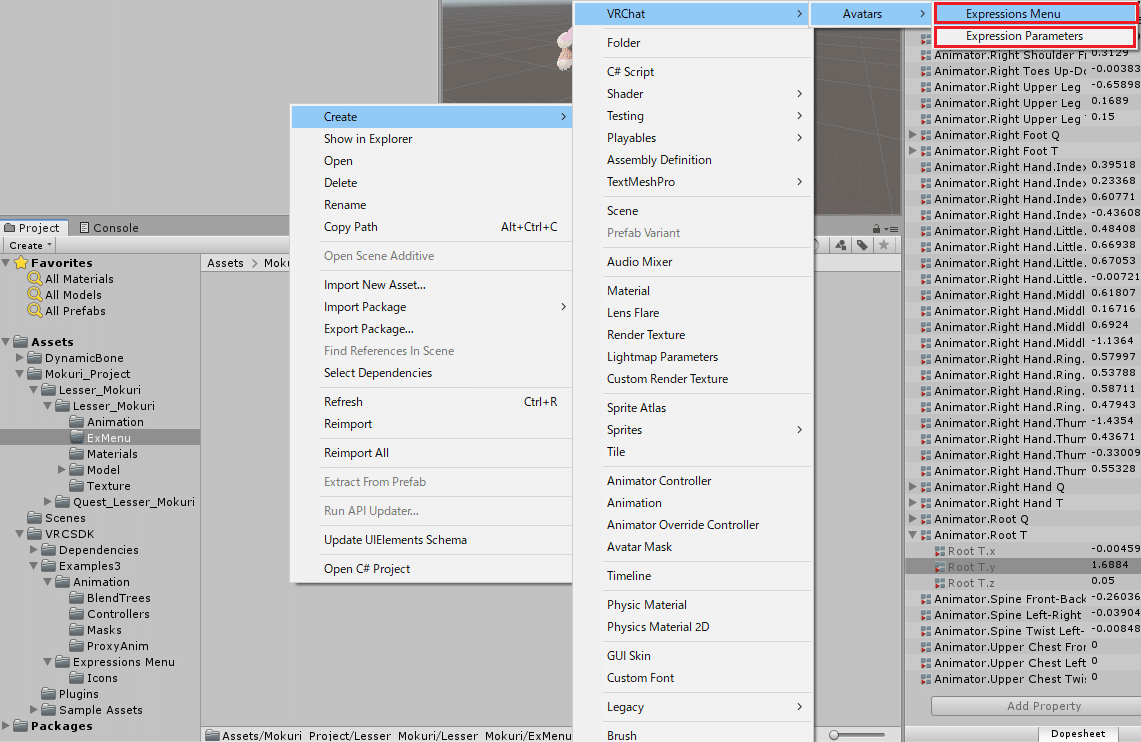Click the All Materials search icon
This screenshot has width=1141, height=742.
(x=34, y=279)
